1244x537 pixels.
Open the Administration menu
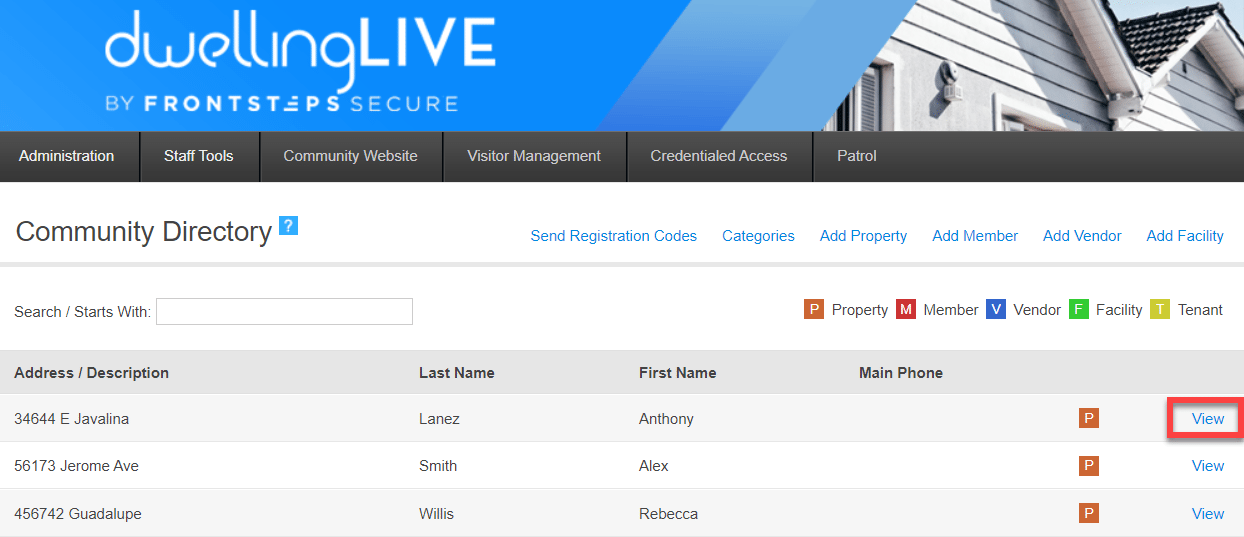(x=67, y=156)
